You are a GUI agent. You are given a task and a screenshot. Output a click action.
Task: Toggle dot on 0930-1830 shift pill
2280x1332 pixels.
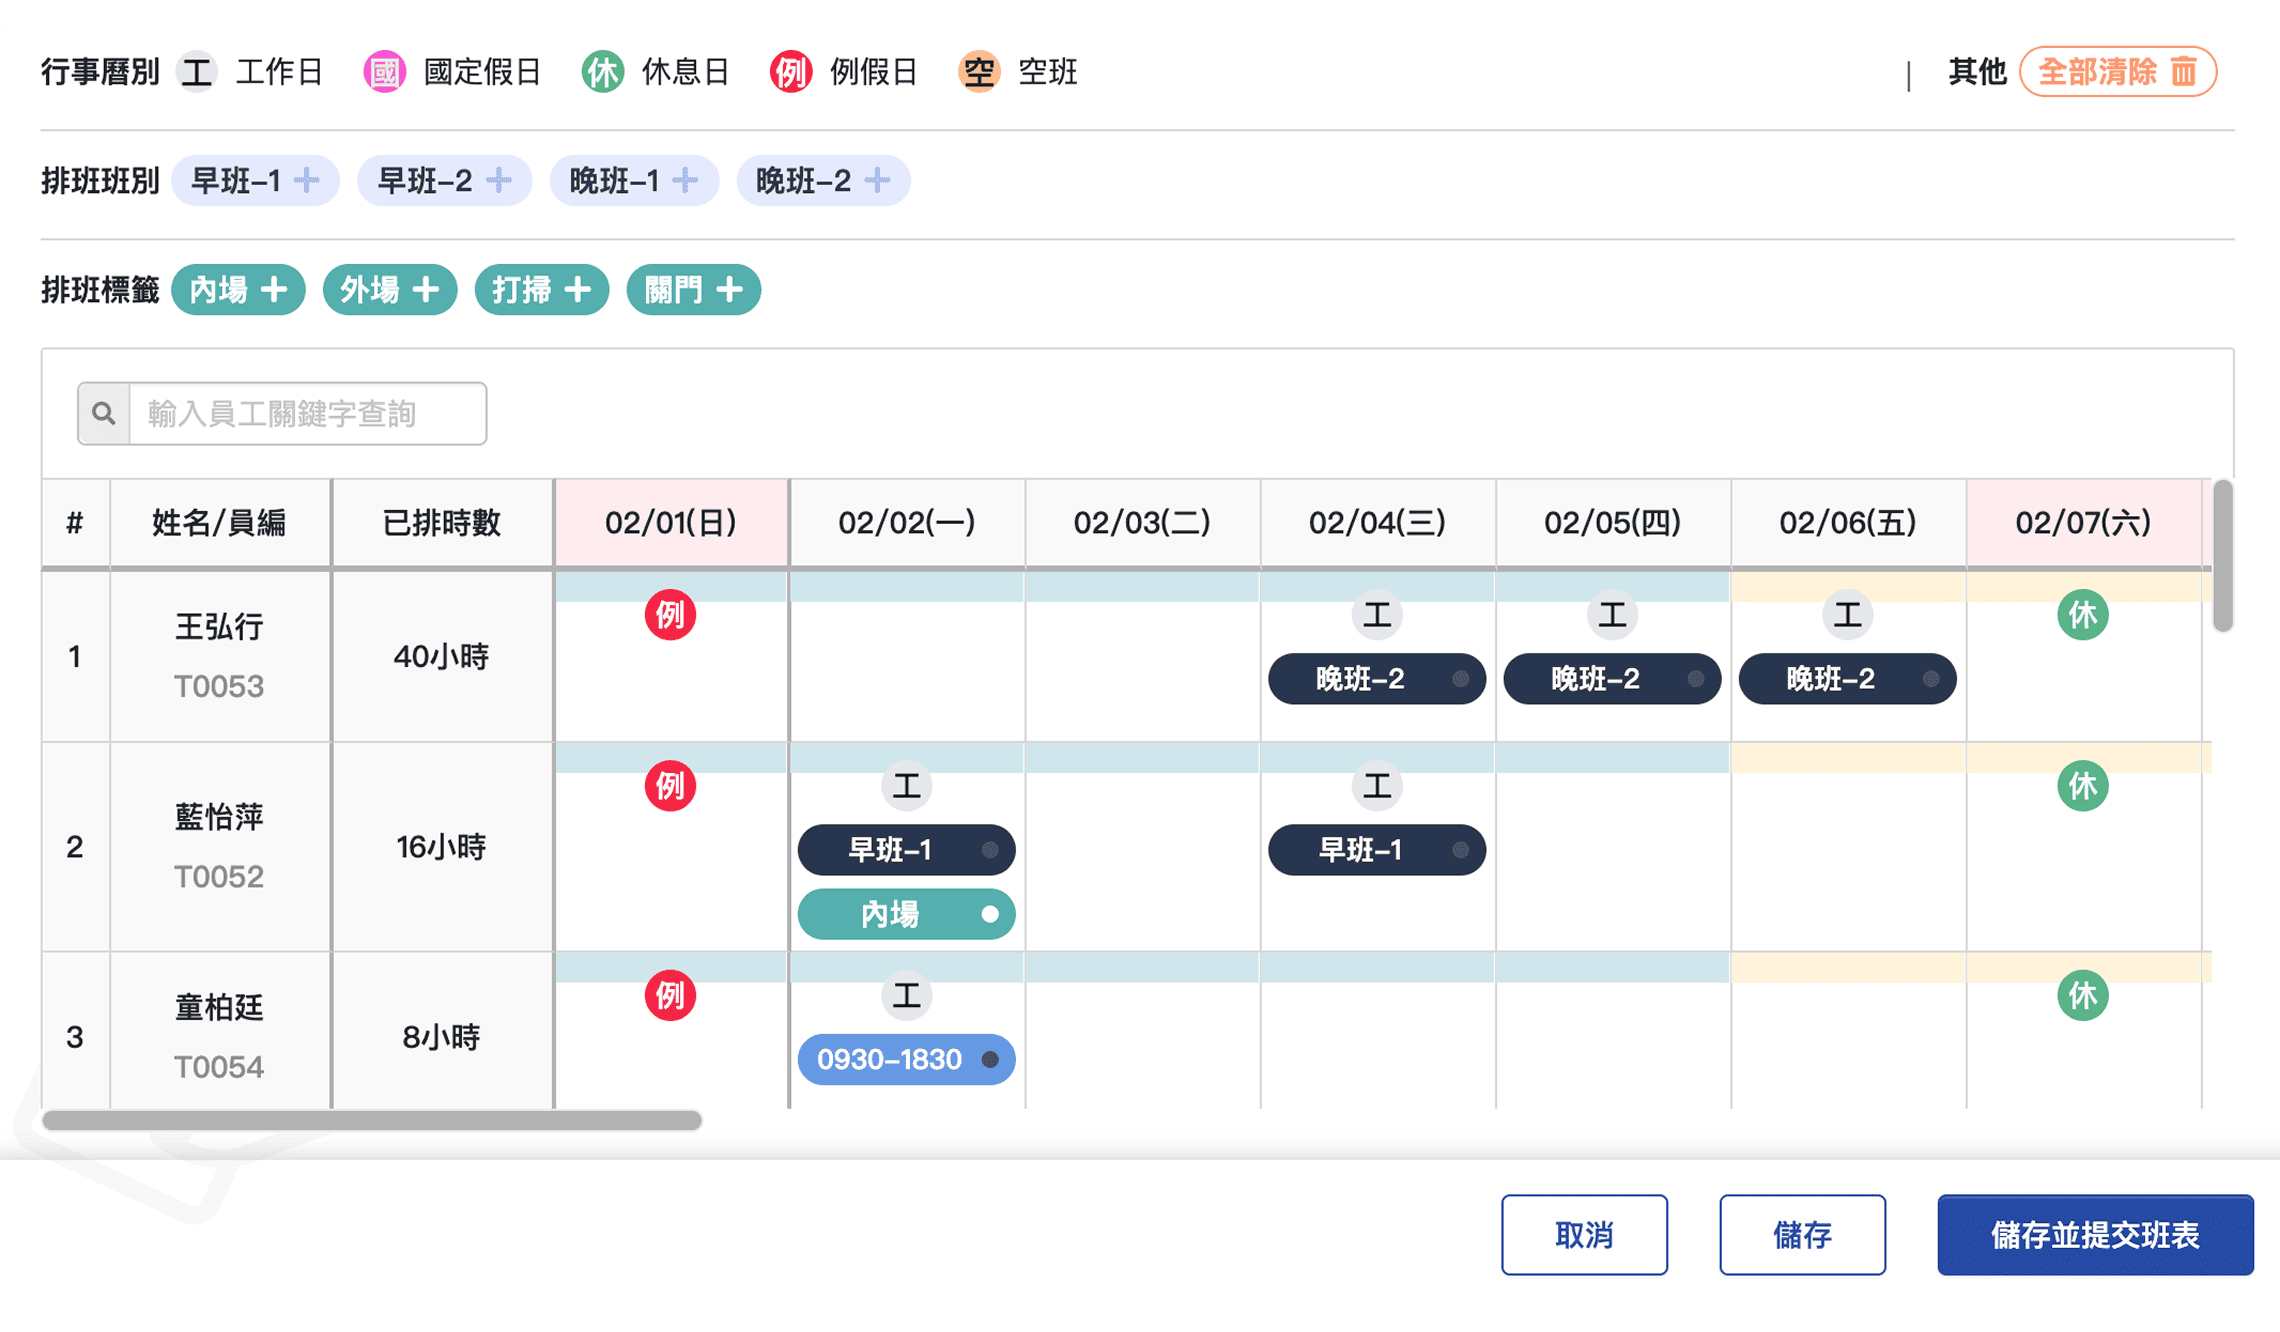coord(989,1059)
